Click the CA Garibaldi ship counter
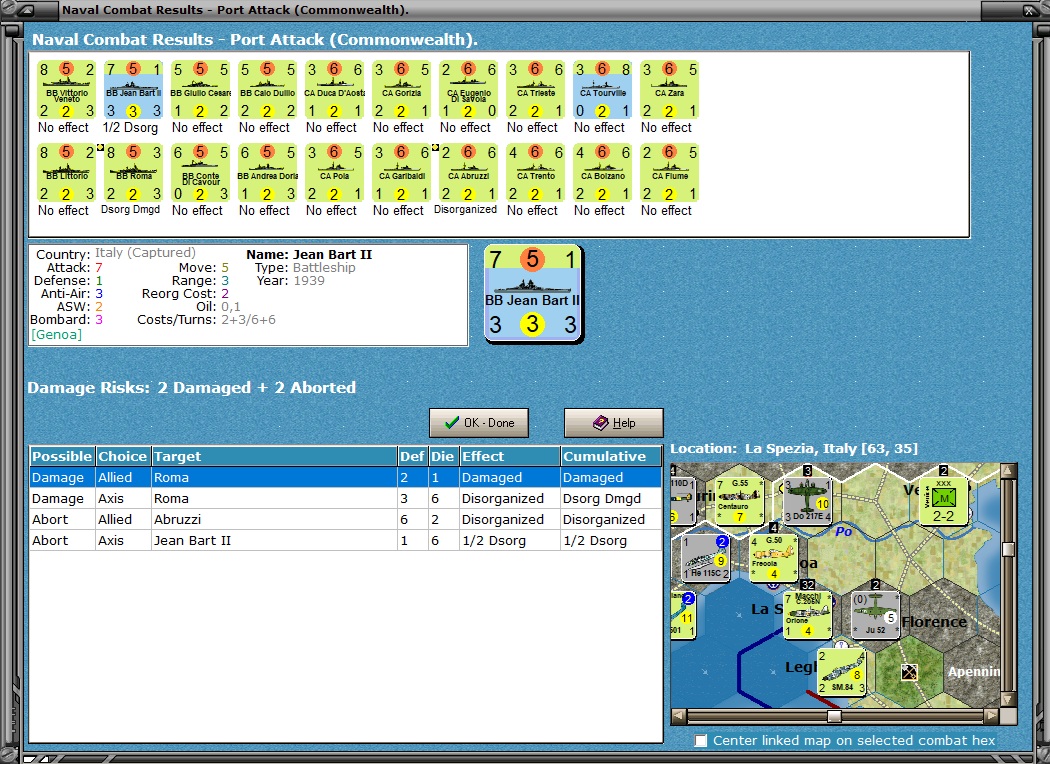 (x=401, y=173)
